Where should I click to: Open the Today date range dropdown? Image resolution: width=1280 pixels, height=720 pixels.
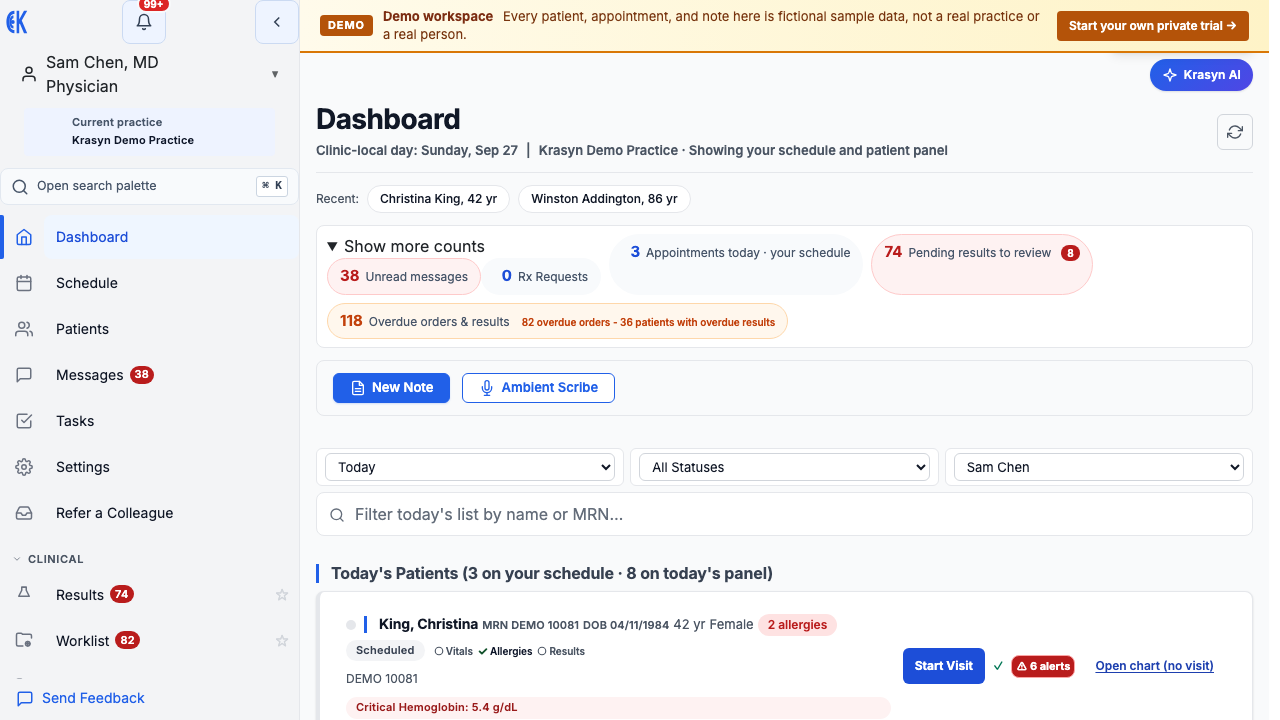coord(470,467)
